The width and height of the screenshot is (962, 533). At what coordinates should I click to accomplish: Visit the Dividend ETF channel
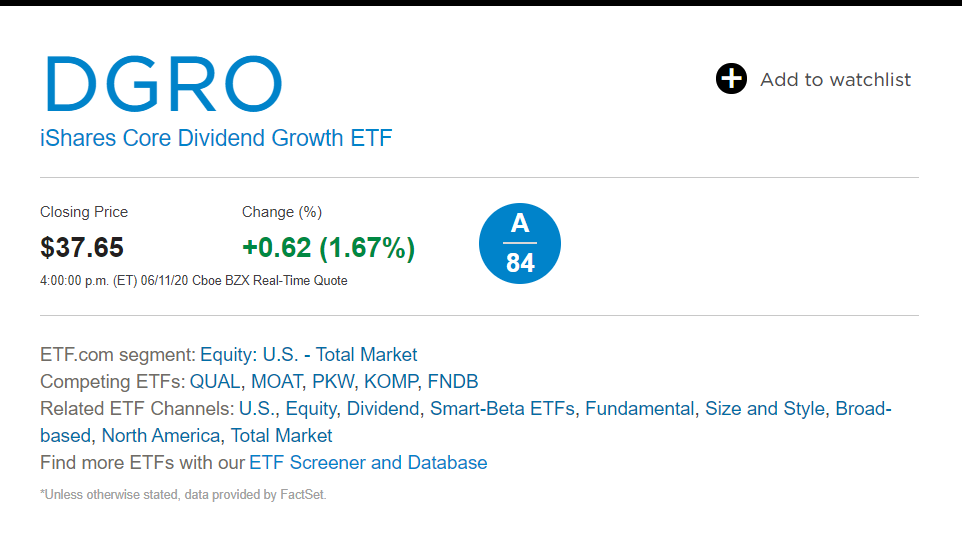point(382,408)
